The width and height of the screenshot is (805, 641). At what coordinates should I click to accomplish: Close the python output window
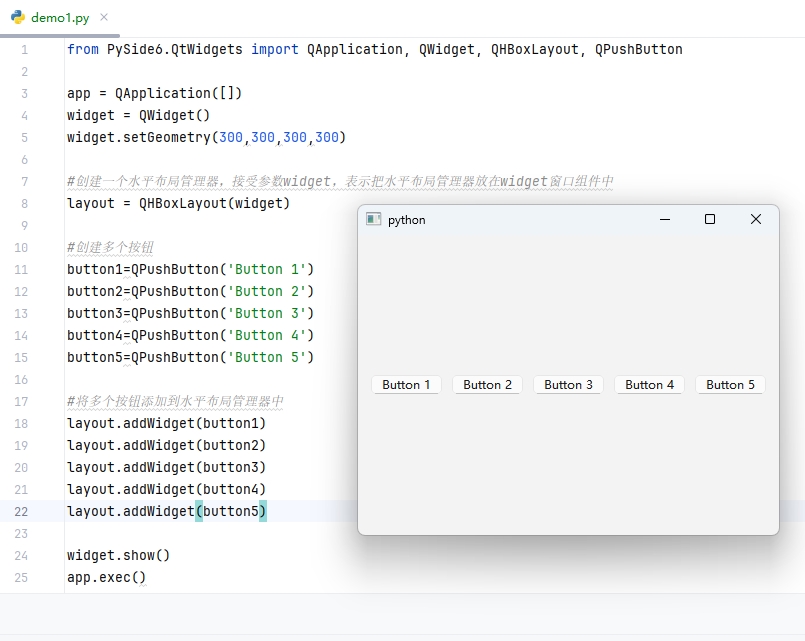756,219
